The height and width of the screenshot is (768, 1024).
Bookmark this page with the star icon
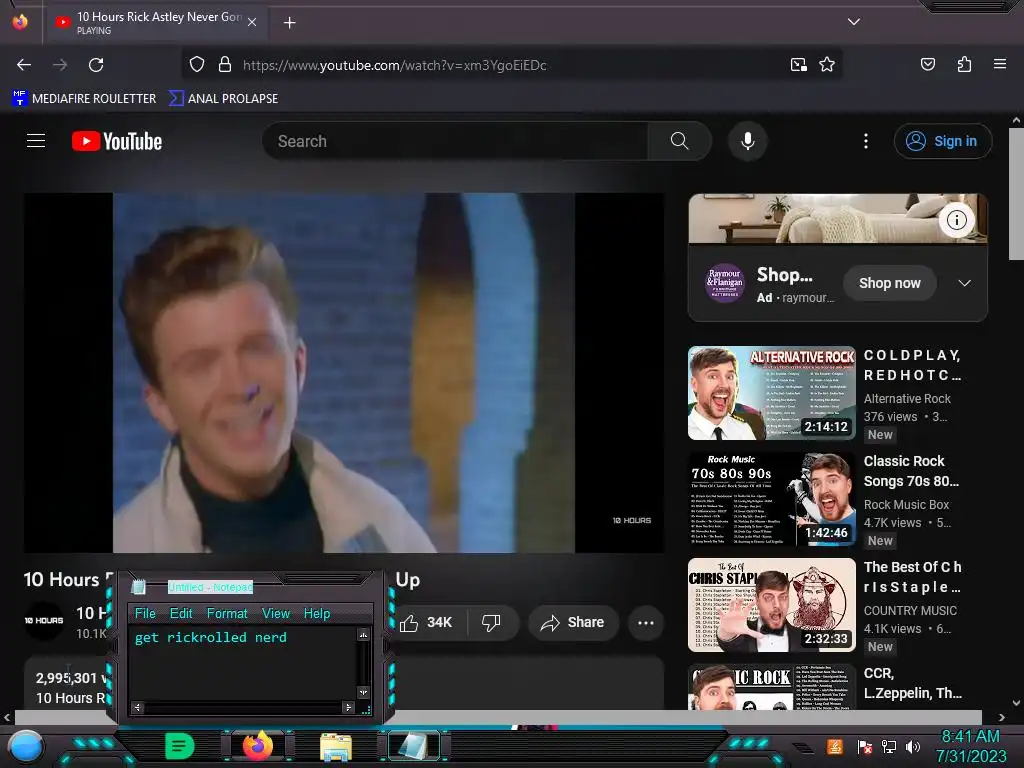pyautogui.click(x=827, y=65)
